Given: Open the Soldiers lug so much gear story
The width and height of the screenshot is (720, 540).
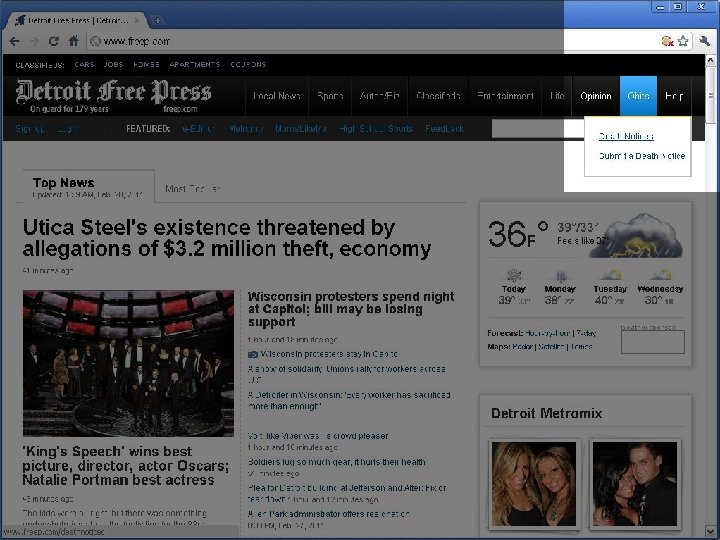Looking at the screenshot, I should point(337,462).
